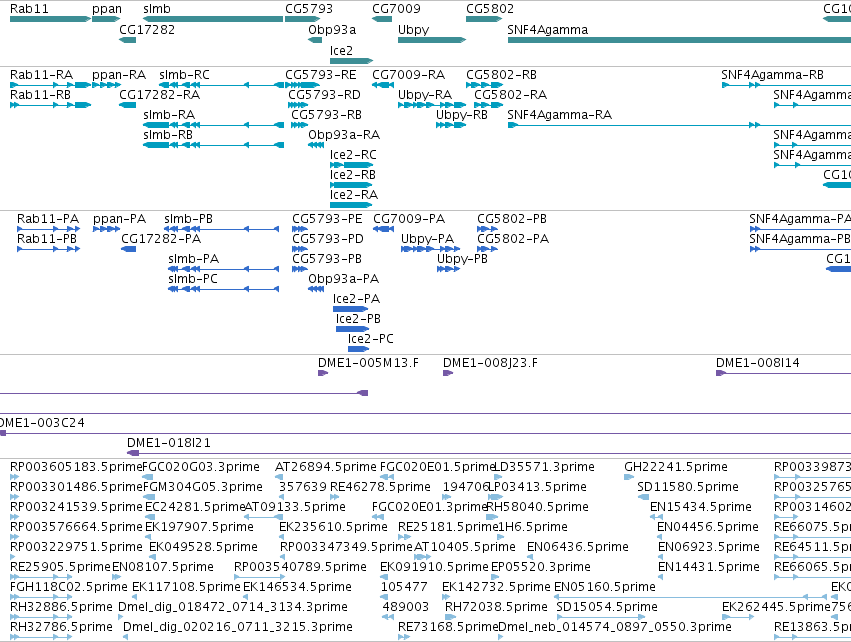The image size is (851, 642).
Task: Open the Ice2 gene label
Action: point(341,50)
